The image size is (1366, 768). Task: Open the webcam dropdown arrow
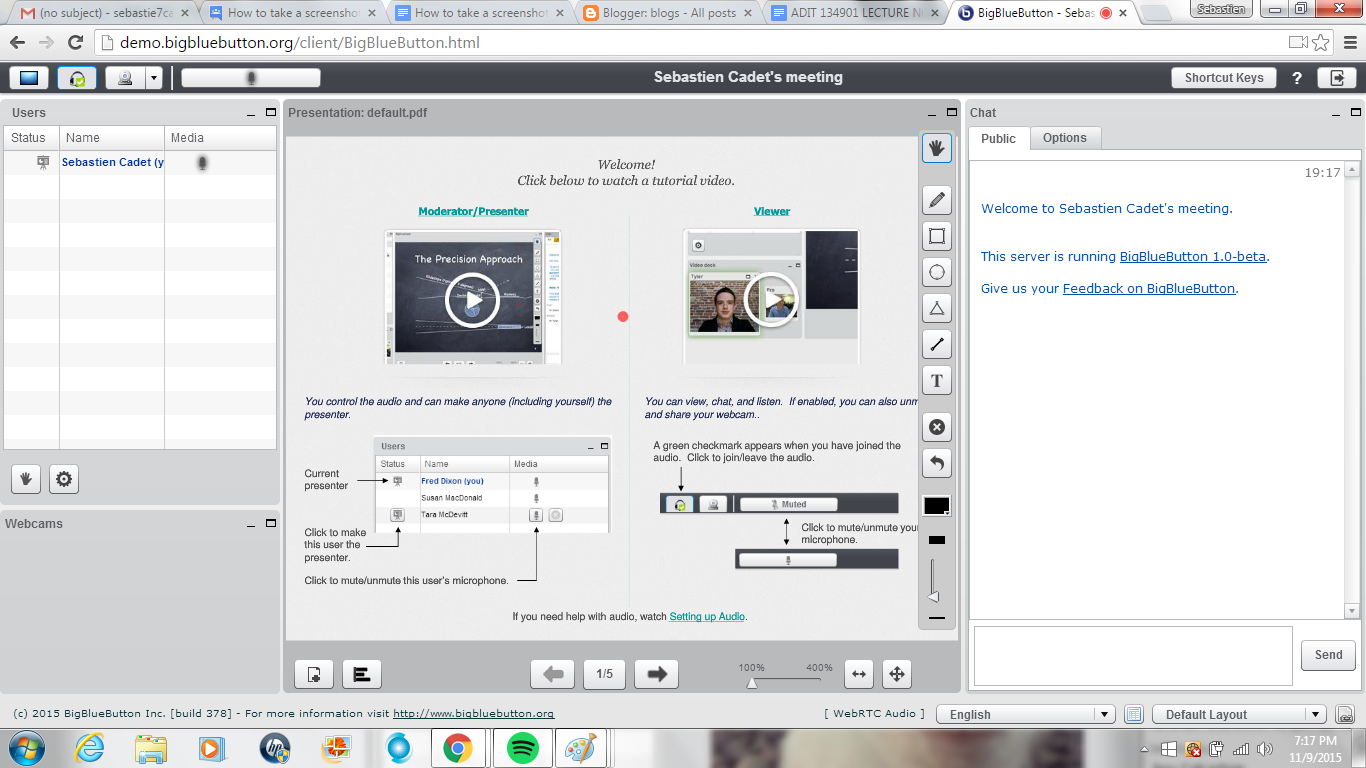tap(153, 78)
